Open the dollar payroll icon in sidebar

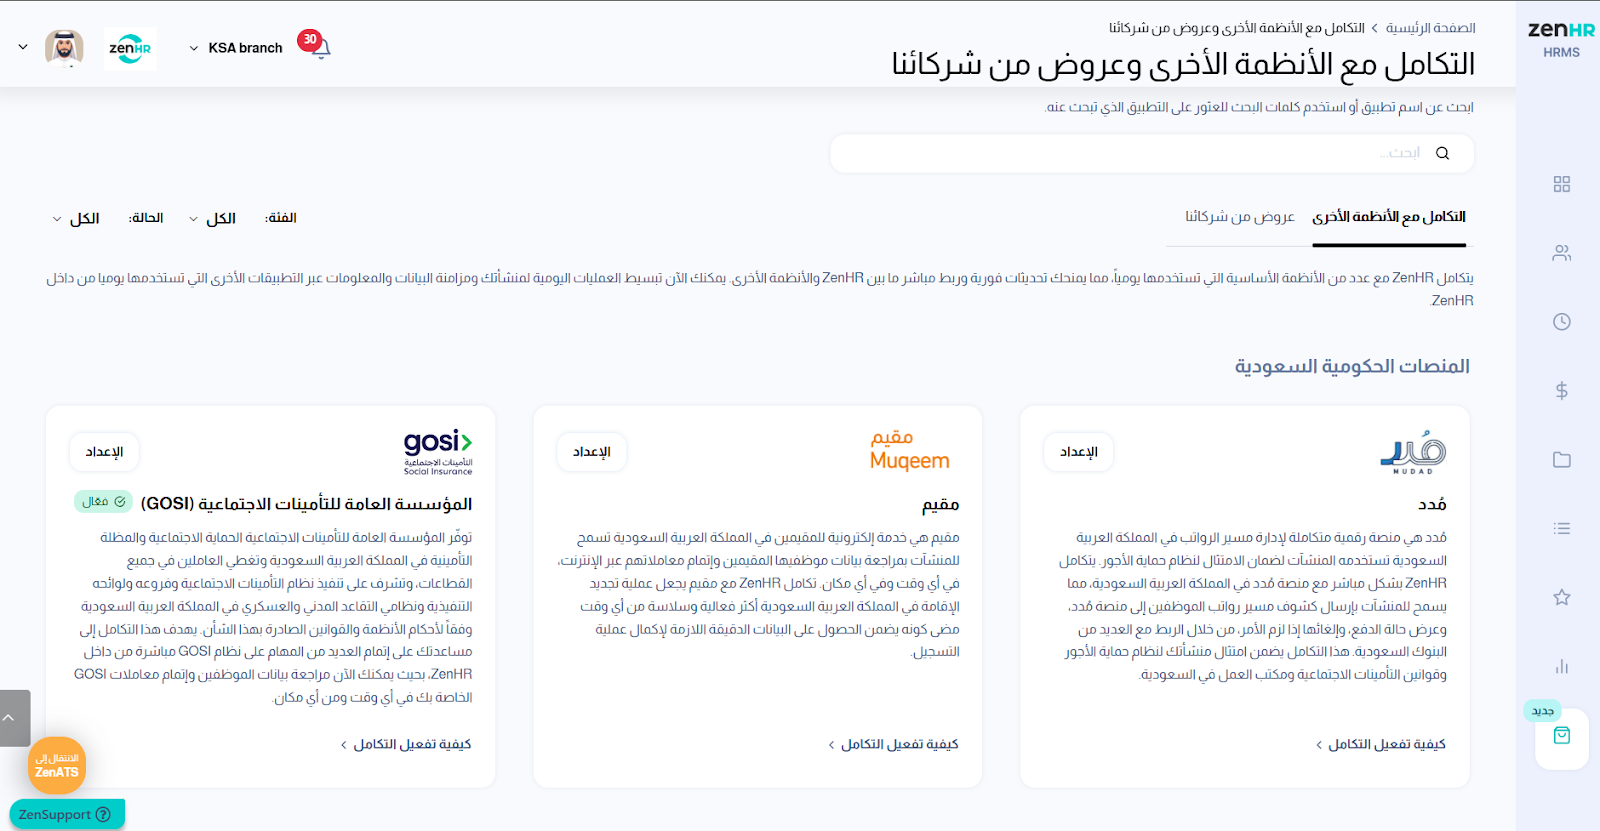pos(1561,391)
